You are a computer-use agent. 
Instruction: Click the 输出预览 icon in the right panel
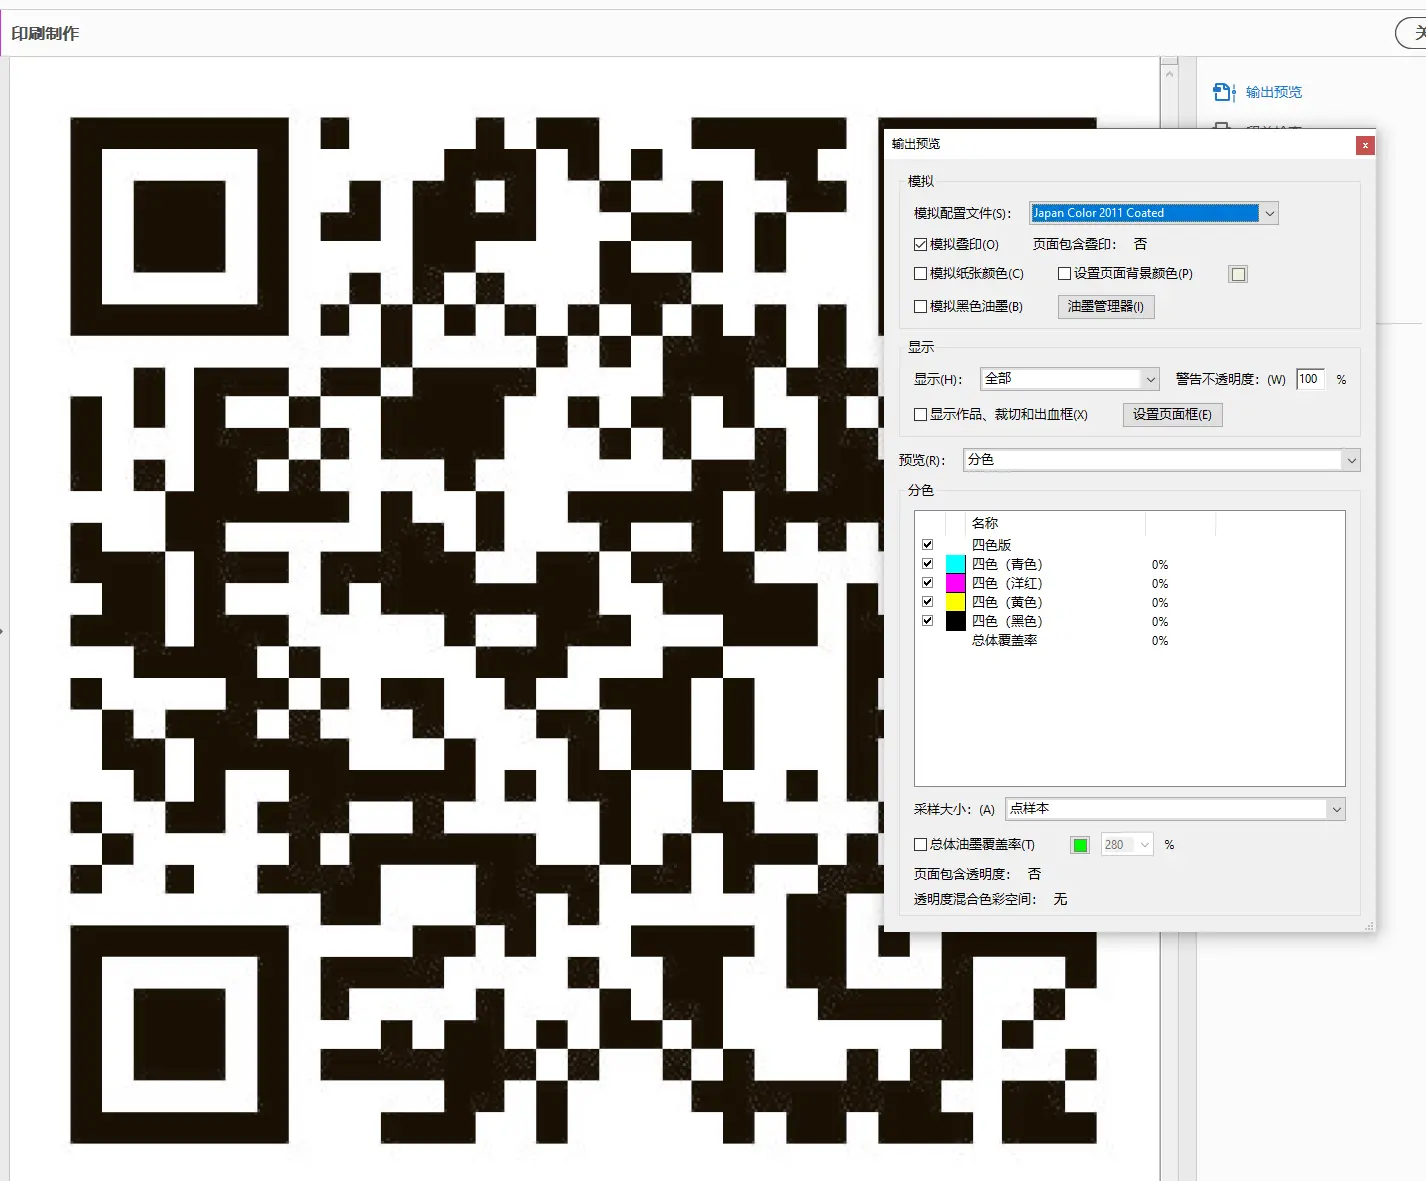coord(1224,92)
